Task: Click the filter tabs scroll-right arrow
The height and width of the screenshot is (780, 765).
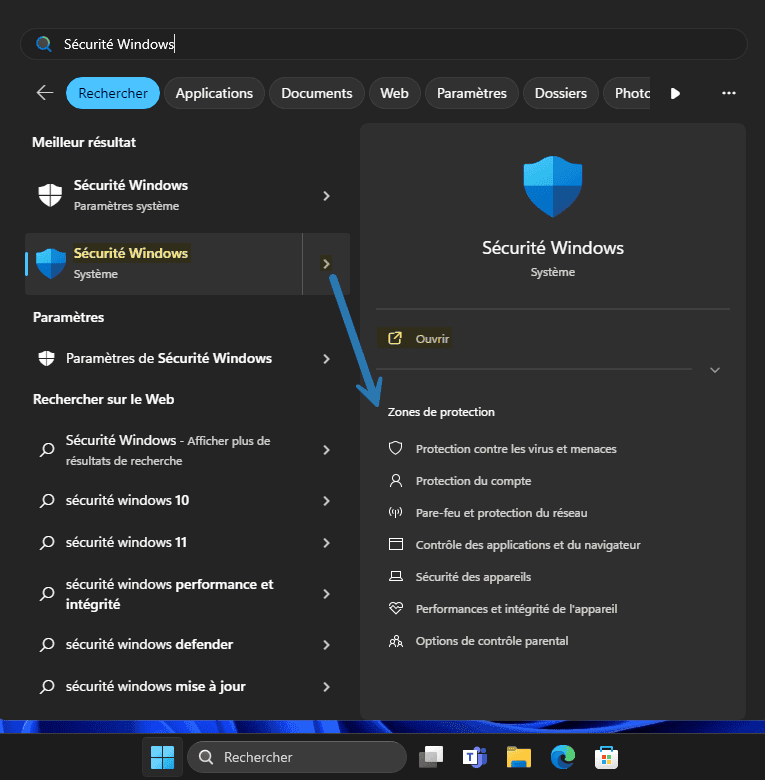Action: (x=675, y=93)
